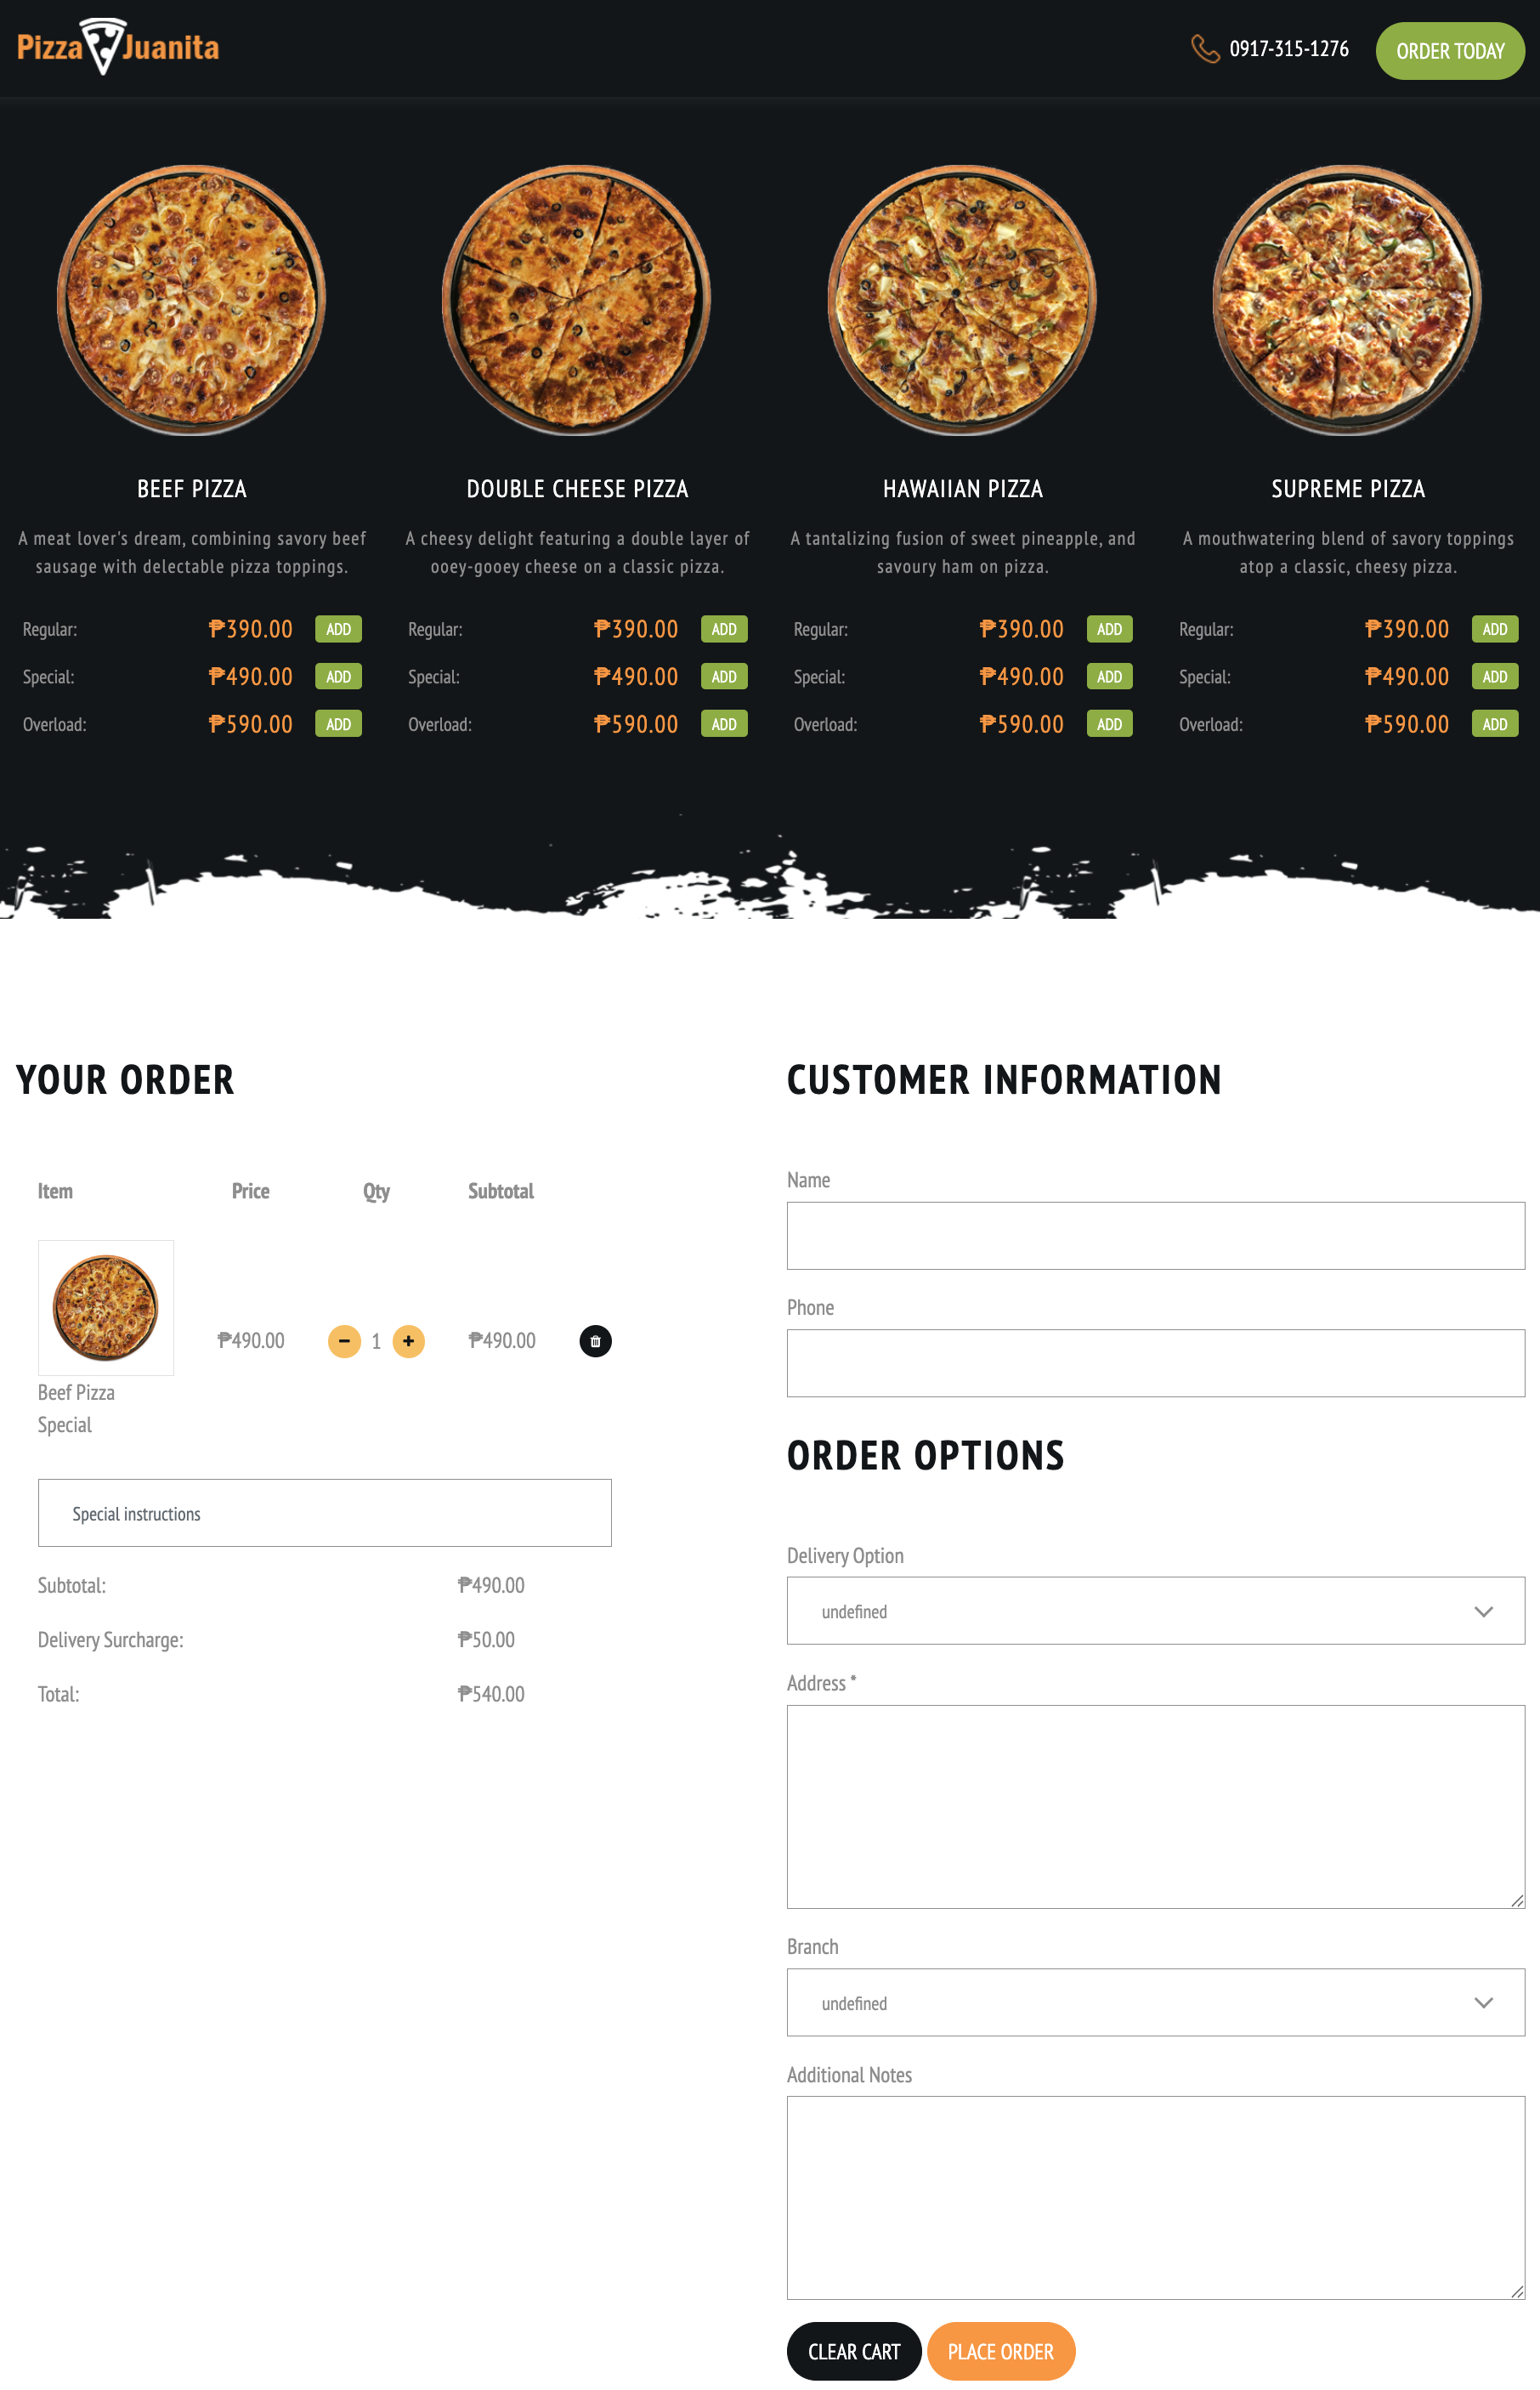Image resolution: width=1540 pixels, height=2390 pixels.
Task: Click the ORDER TODAY button
Action: pyautogui.click(x=1449, y=51)
